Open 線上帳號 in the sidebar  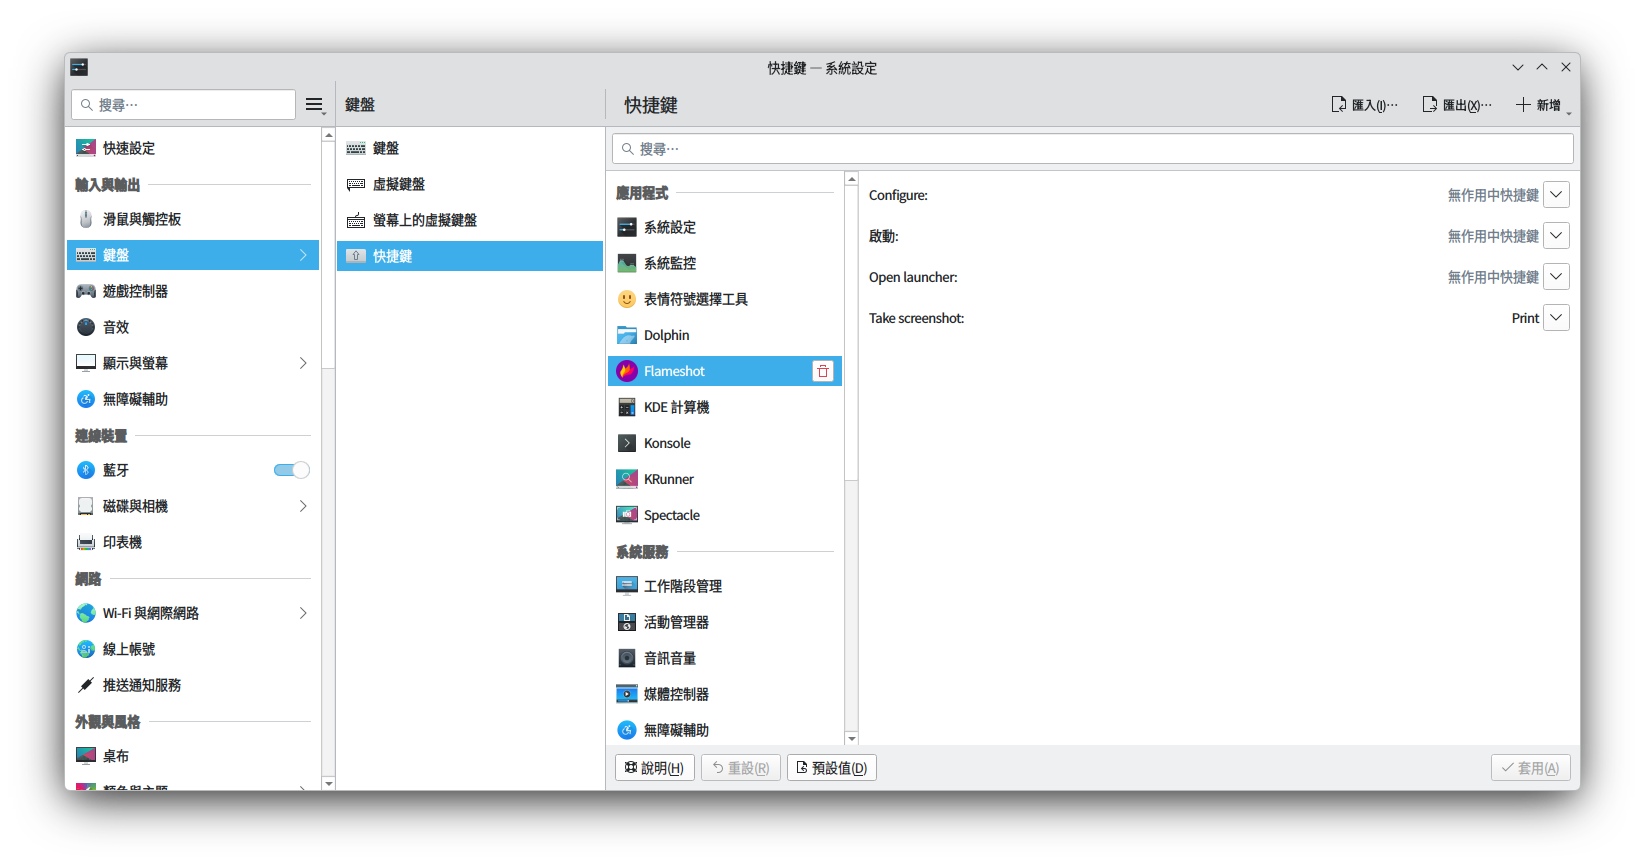click(193, 649)
